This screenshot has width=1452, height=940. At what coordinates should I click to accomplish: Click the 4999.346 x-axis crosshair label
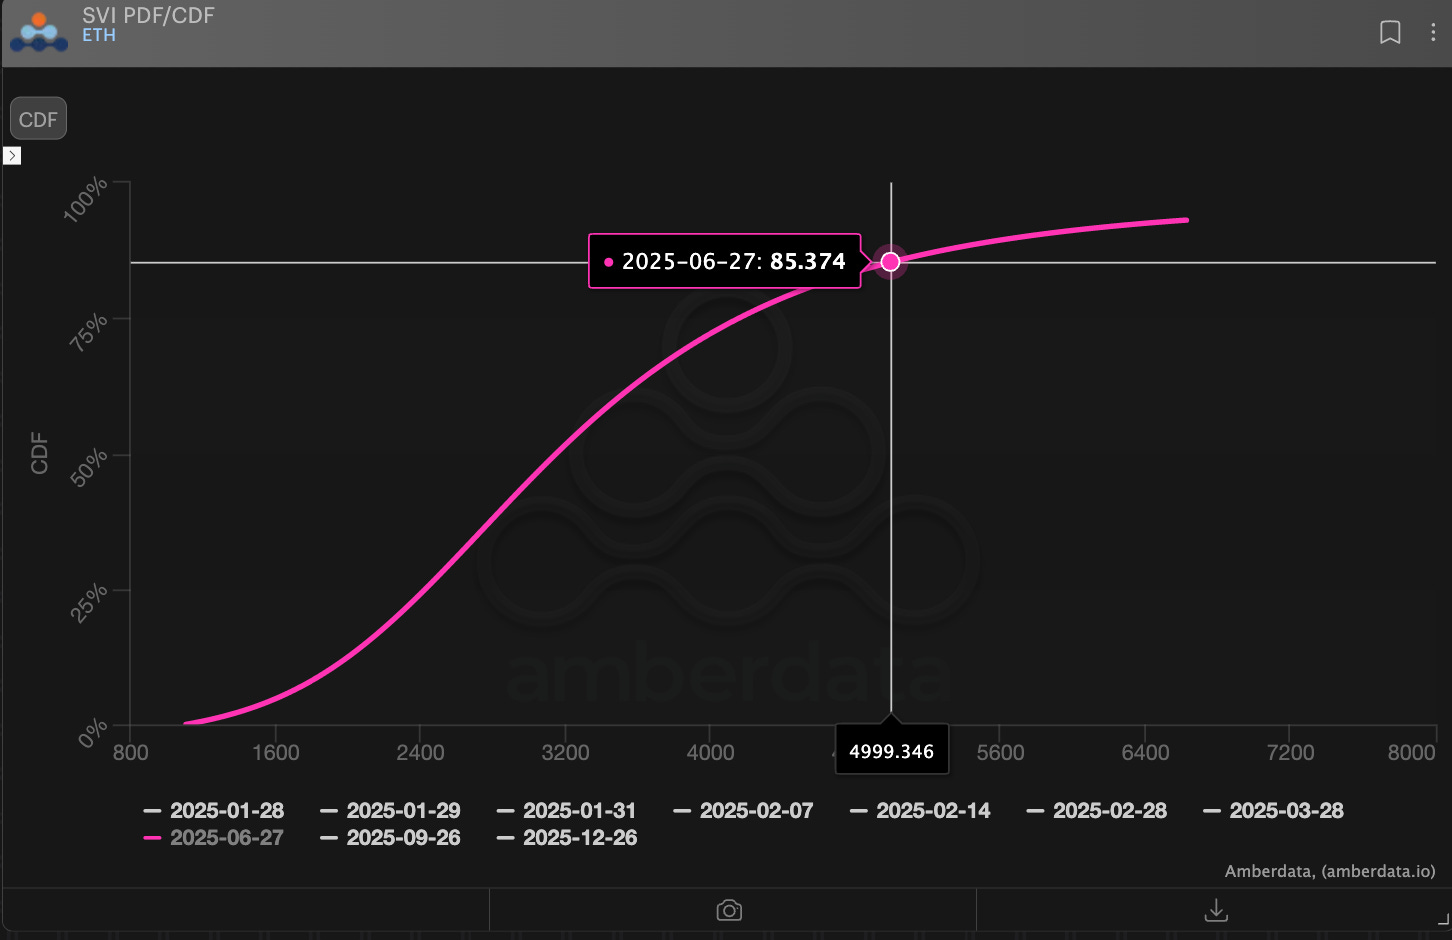pos(891,751)
